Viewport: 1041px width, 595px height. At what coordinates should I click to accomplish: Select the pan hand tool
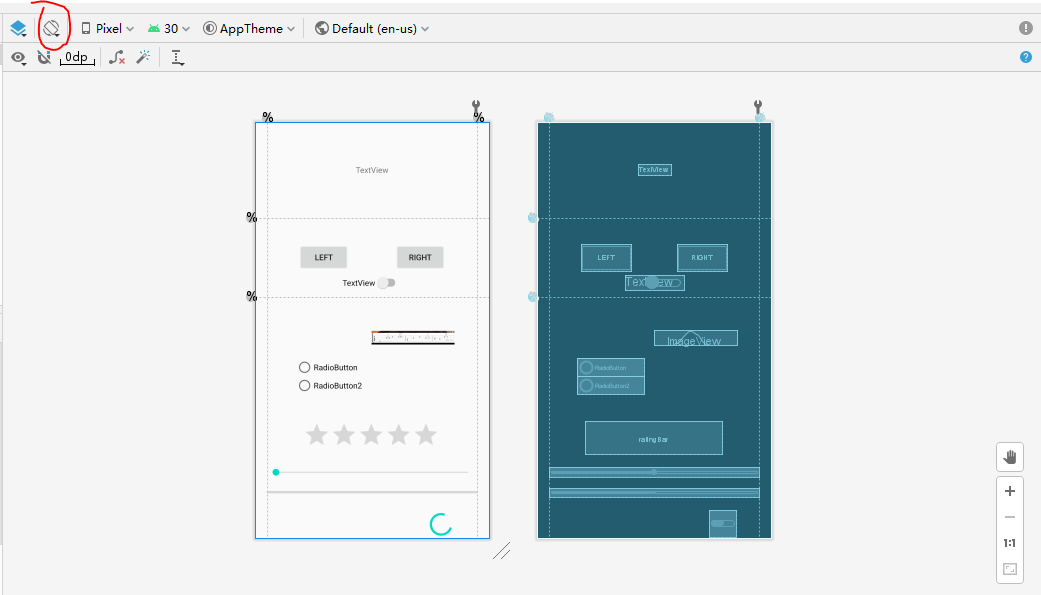click(1010, 457)
